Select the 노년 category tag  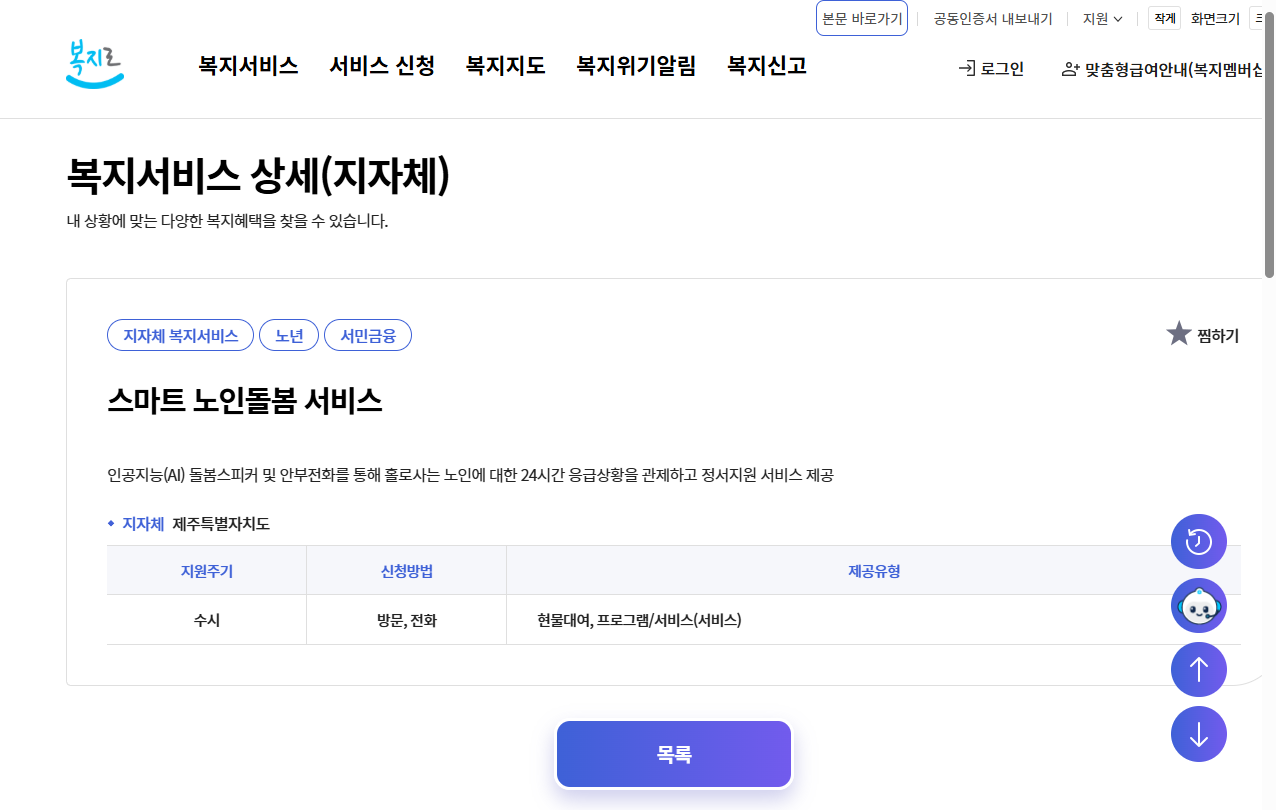pos(289,335)
